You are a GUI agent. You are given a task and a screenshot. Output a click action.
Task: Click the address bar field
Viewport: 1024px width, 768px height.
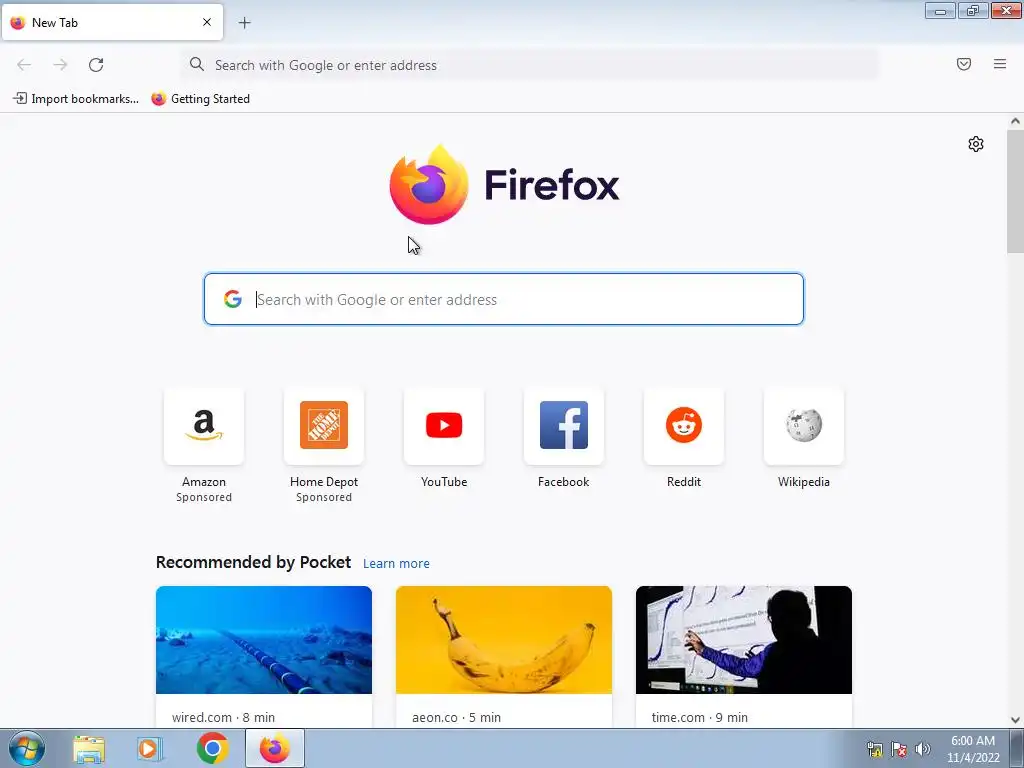click(530, 65)
